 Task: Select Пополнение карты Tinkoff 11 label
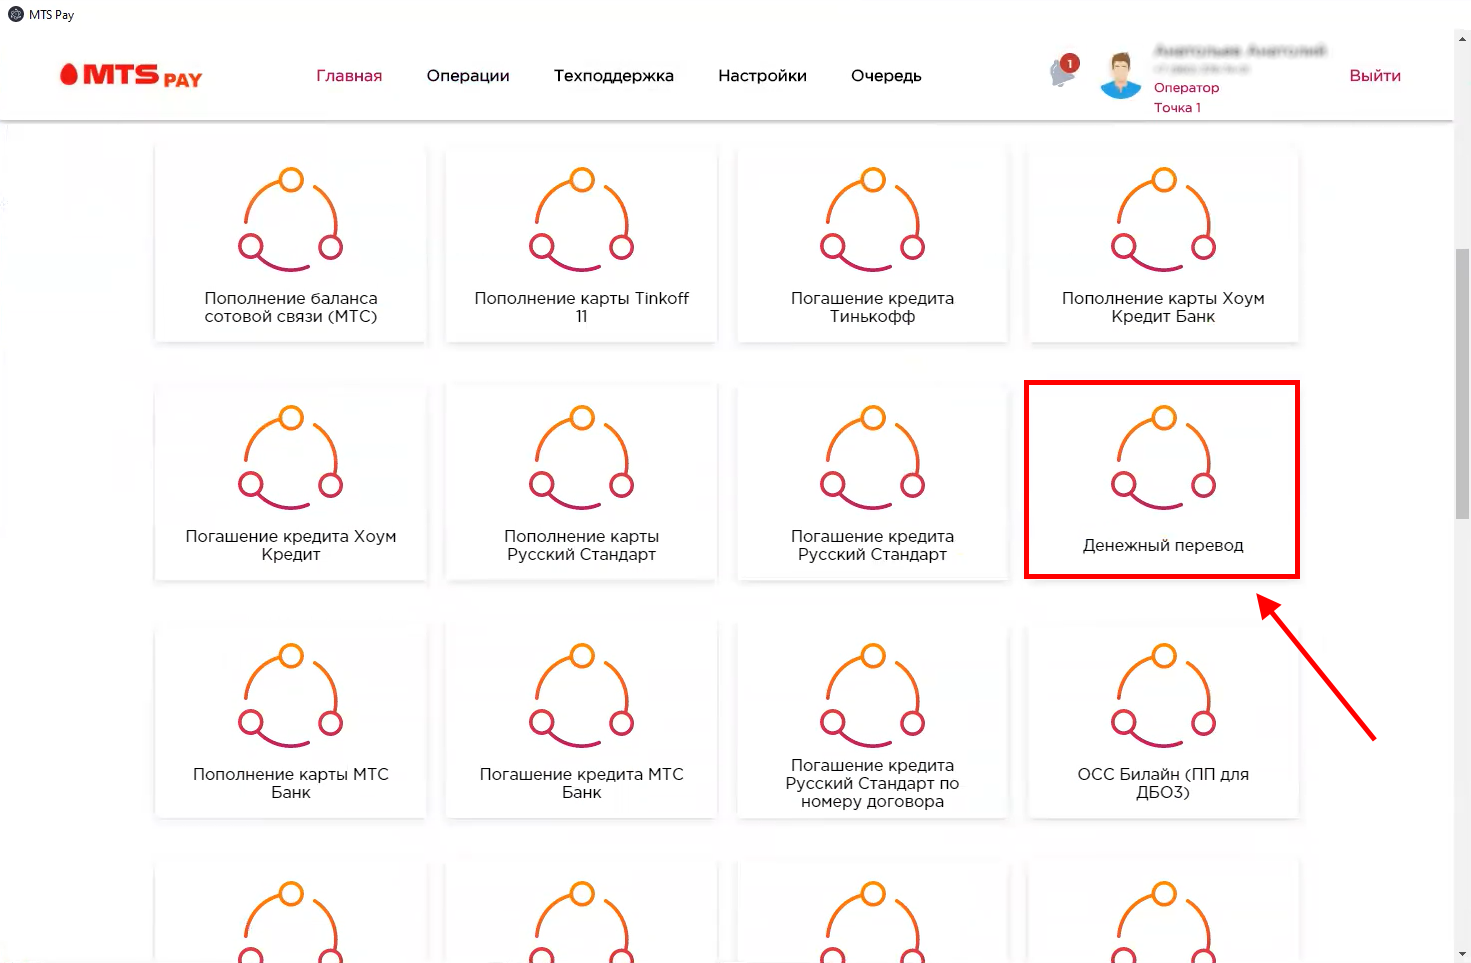tap(582, 307)
